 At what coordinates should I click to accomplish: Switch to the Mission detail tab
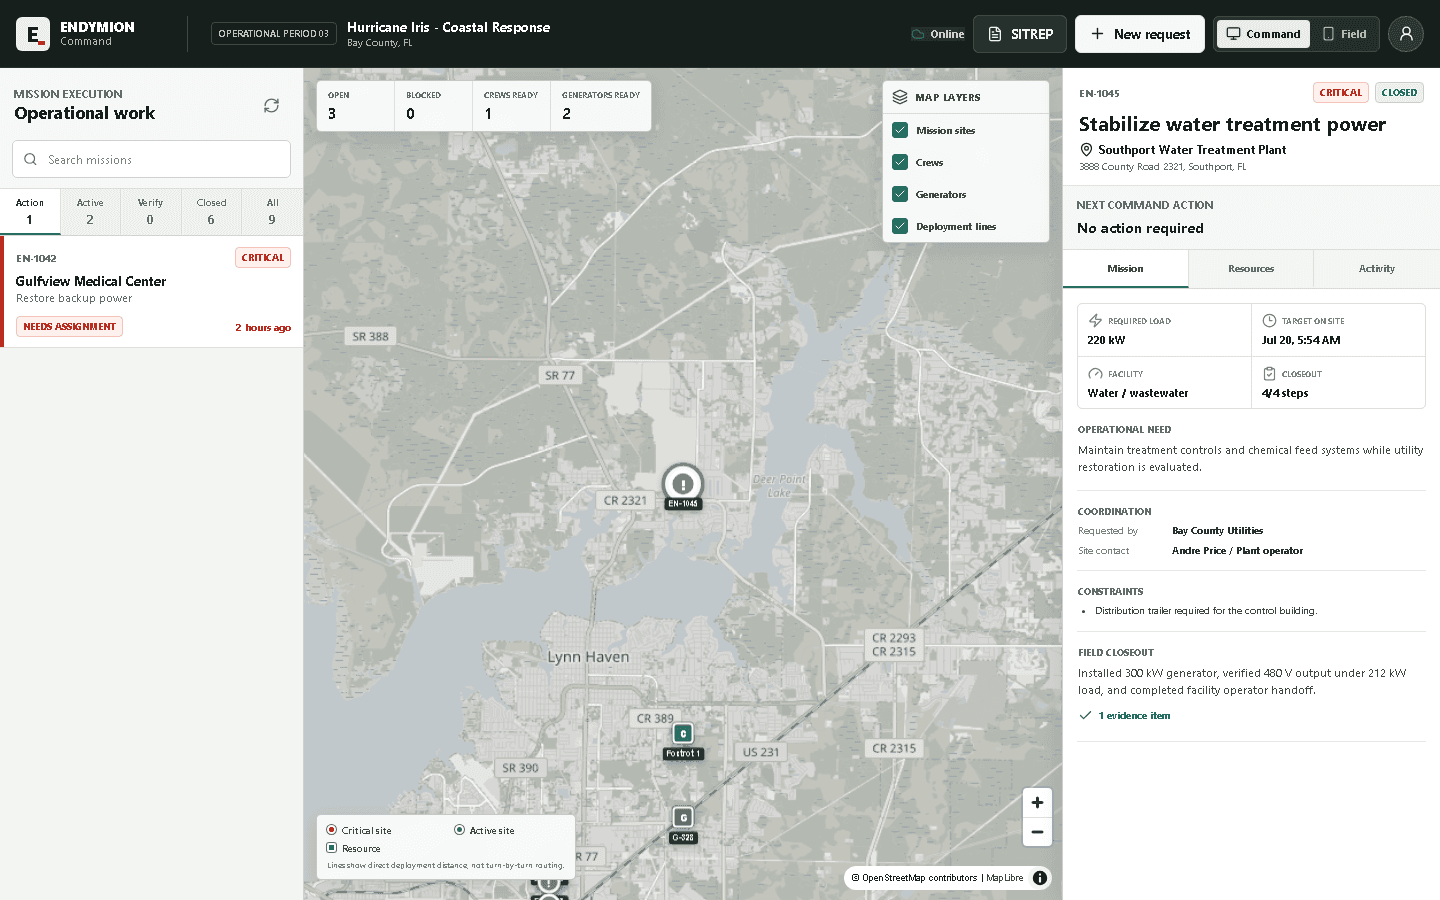[1125, 269]
